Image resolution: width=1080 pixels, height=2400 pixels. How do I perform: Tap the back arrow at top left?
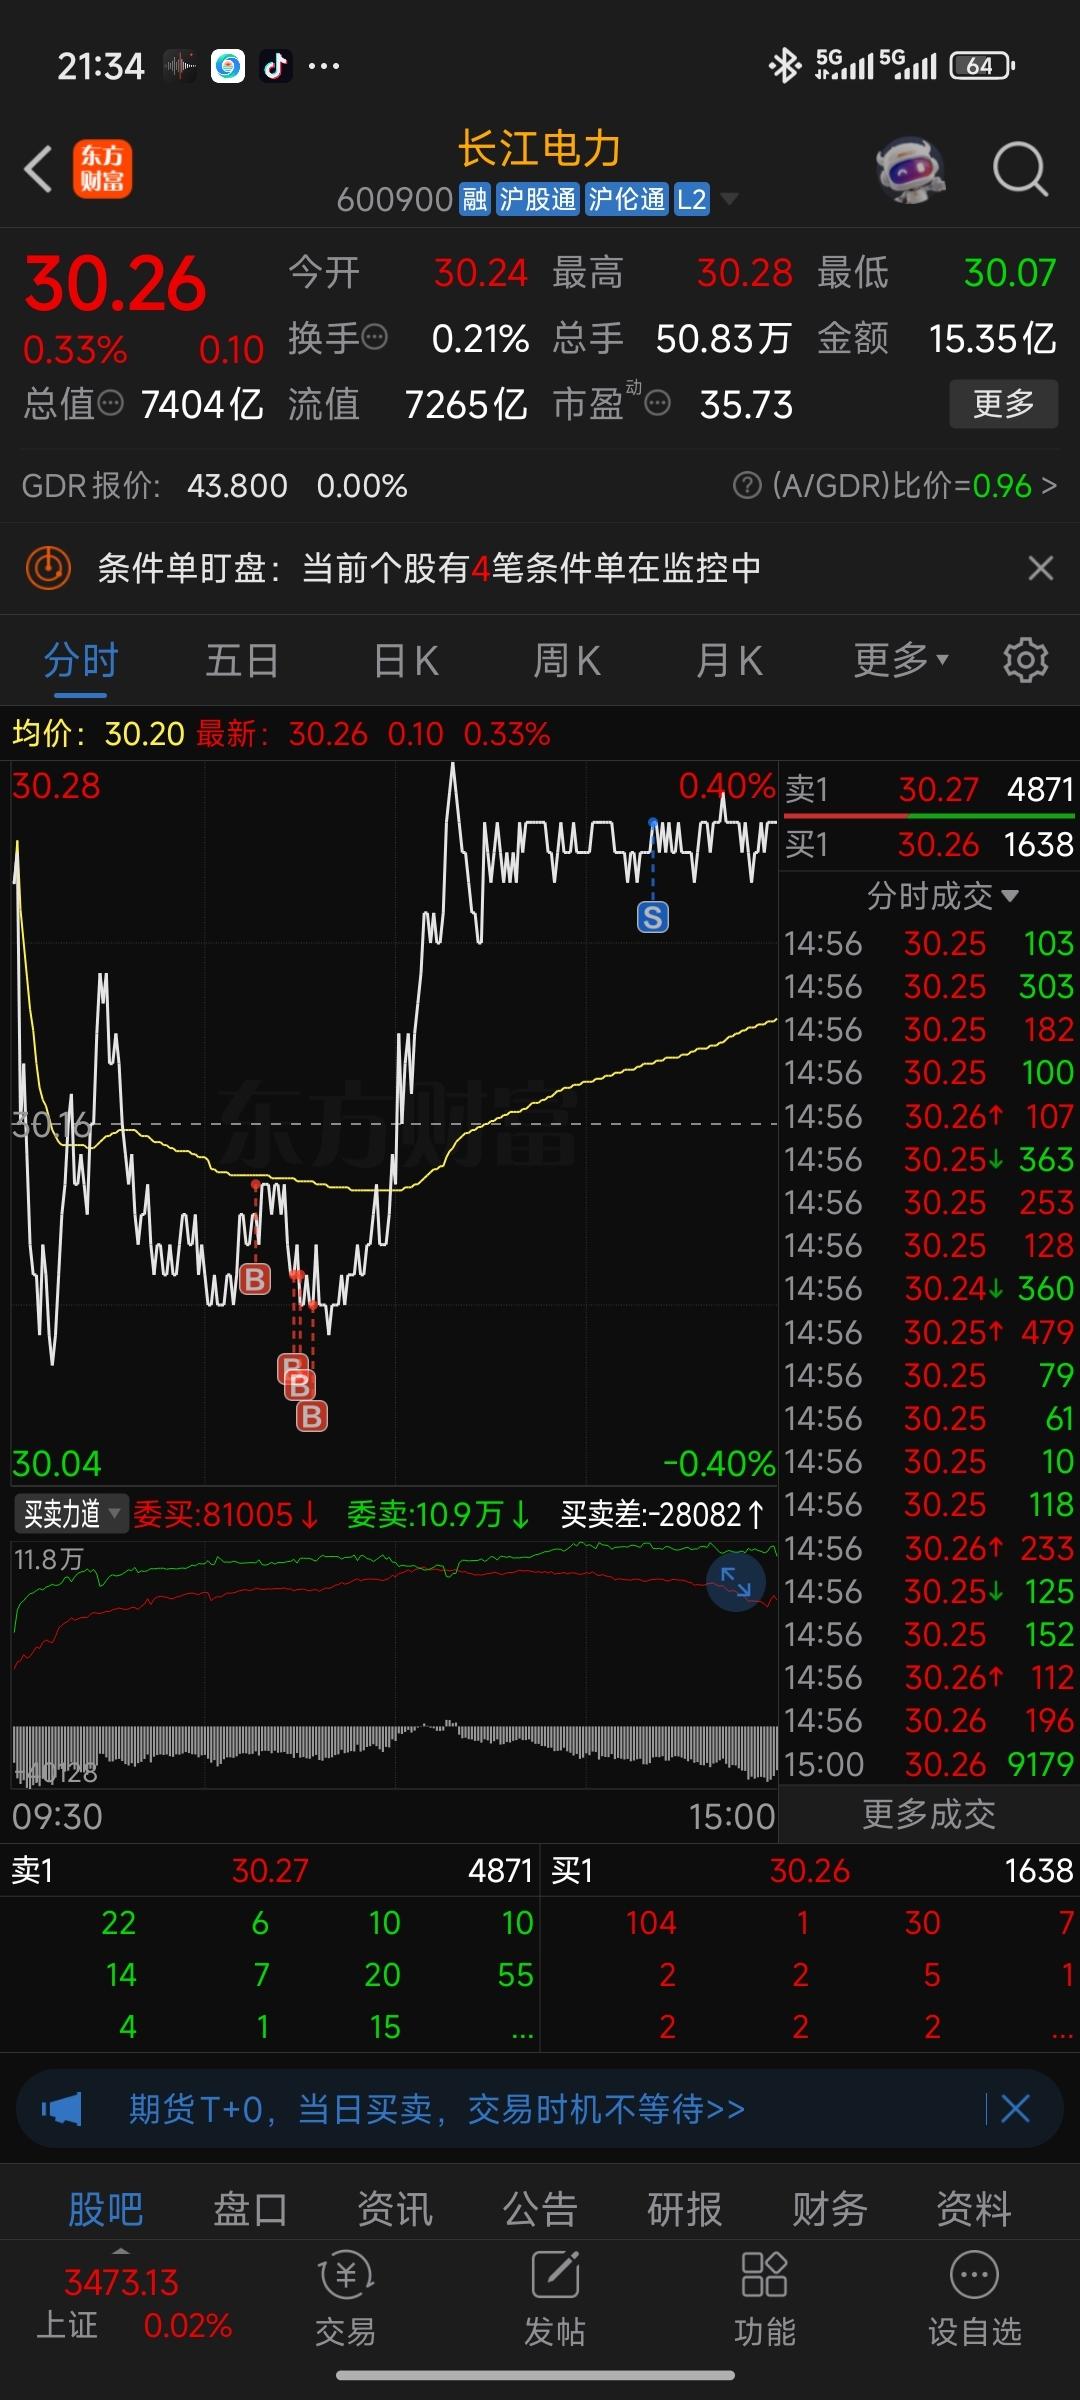[38, 169]
